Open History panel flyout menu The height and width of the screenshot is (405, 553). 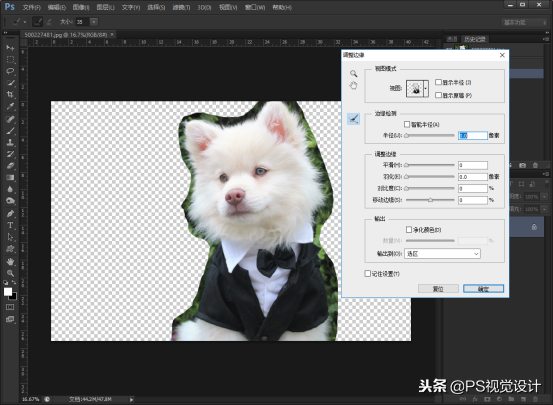coord(546,39)
